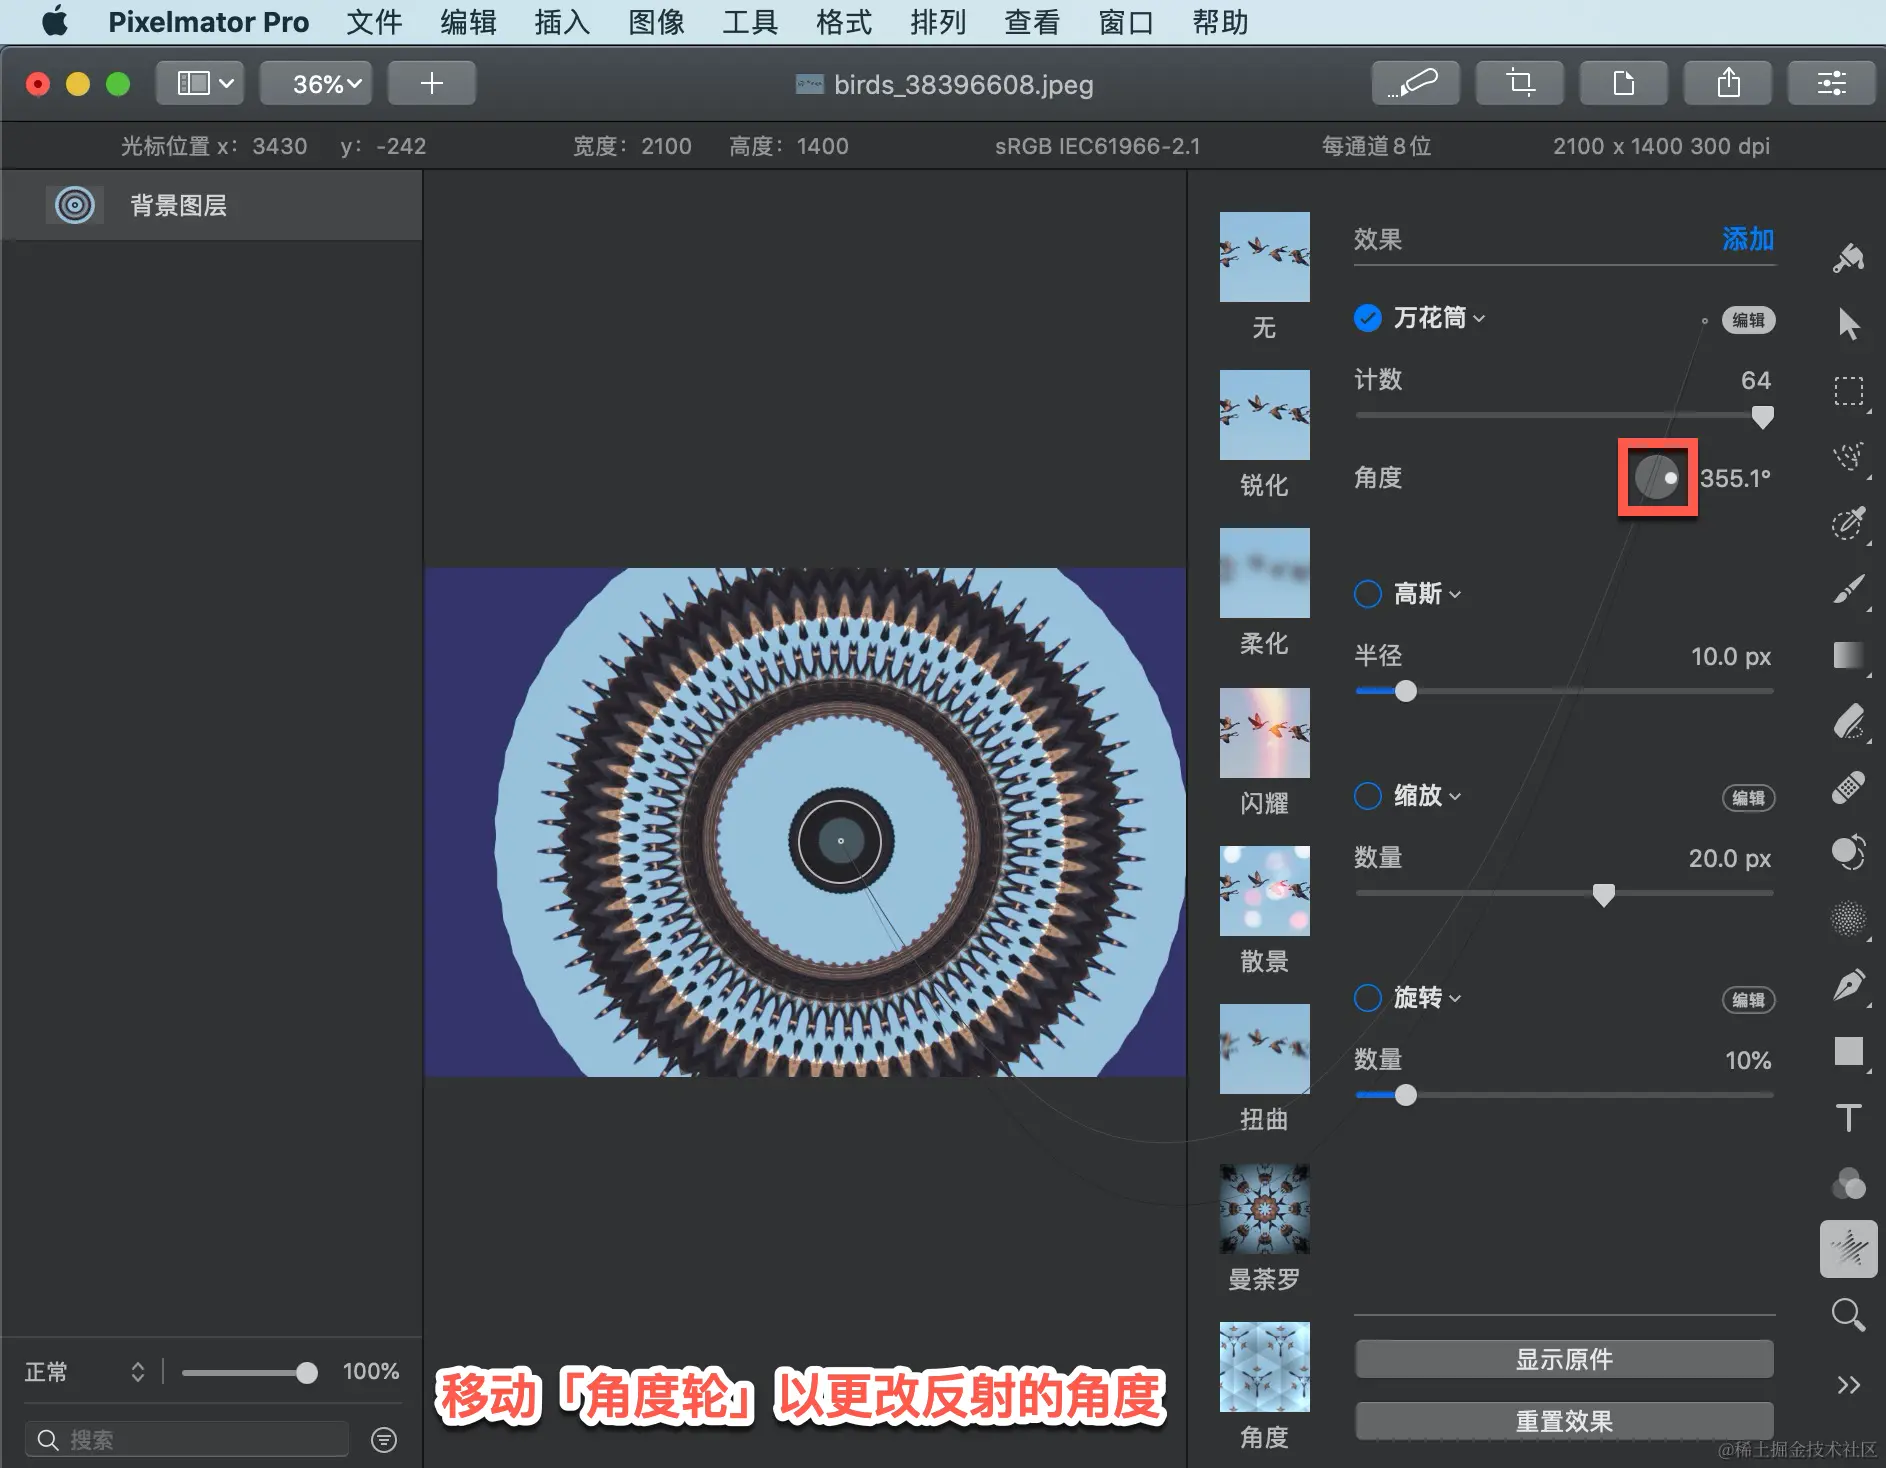Screen dimensions: 1886x1468
Task: Click 编辑 button for 旋转 effect
Action: tap(1748, 1000)
